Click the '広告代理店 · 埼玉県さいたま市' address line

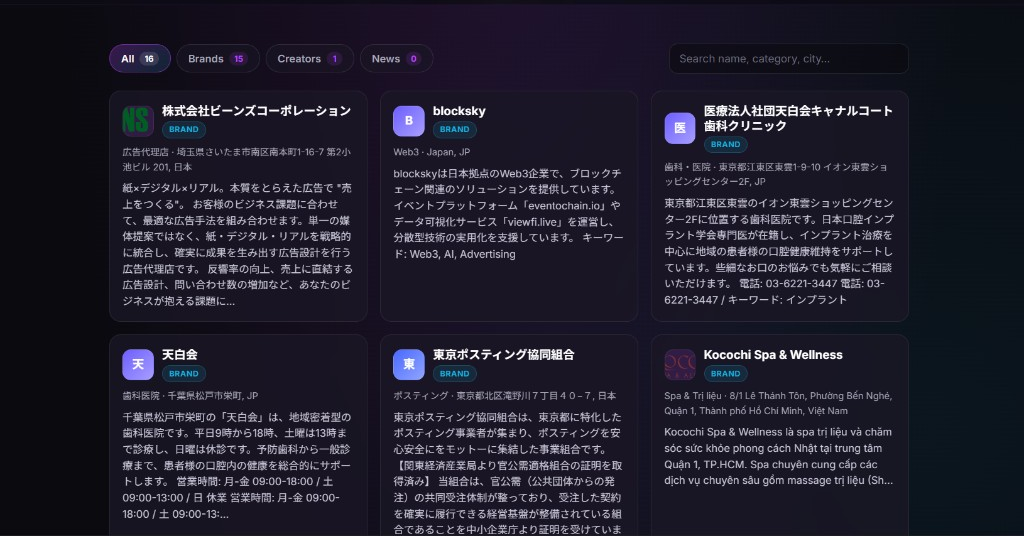tap(236, 159)
